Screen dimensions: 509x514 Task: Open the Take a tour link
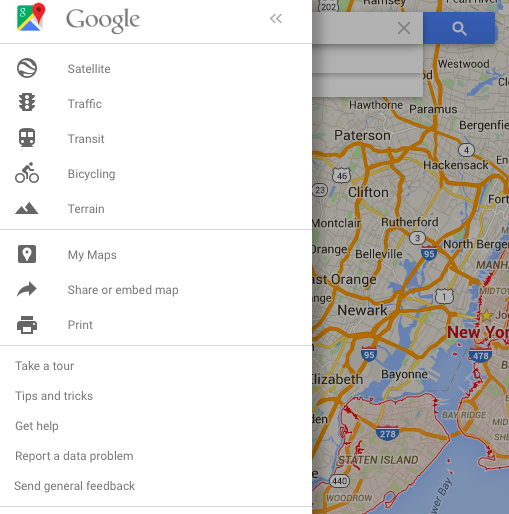45,366
